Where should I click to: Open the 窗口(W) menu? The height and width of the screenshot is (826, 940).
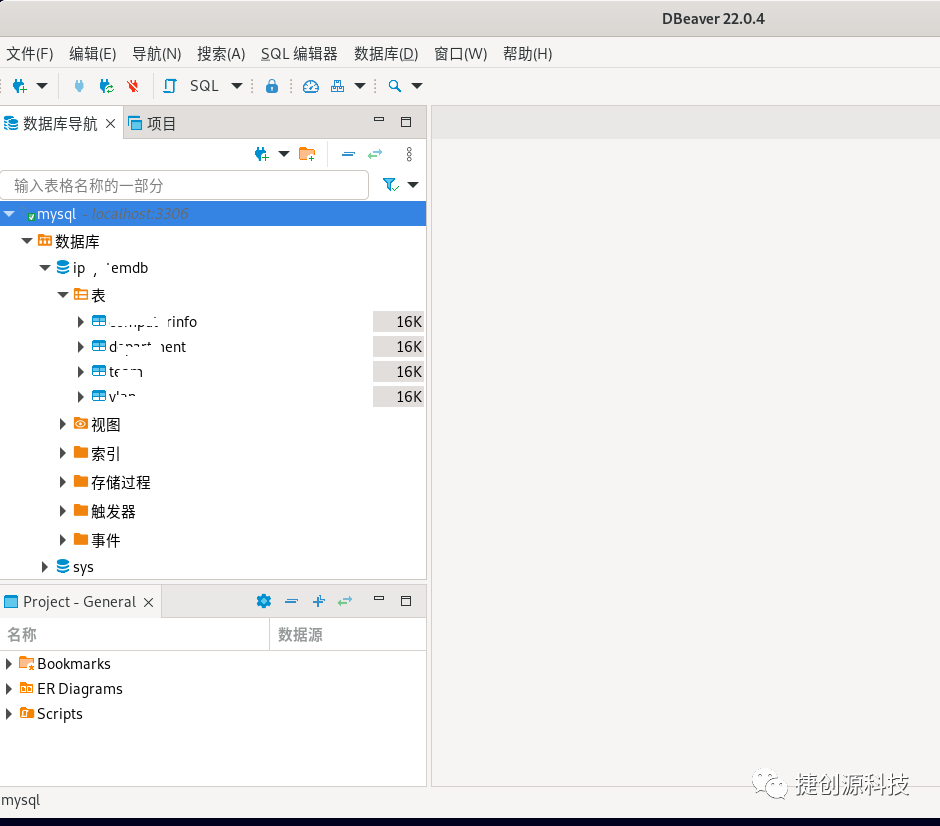(460, 54)
